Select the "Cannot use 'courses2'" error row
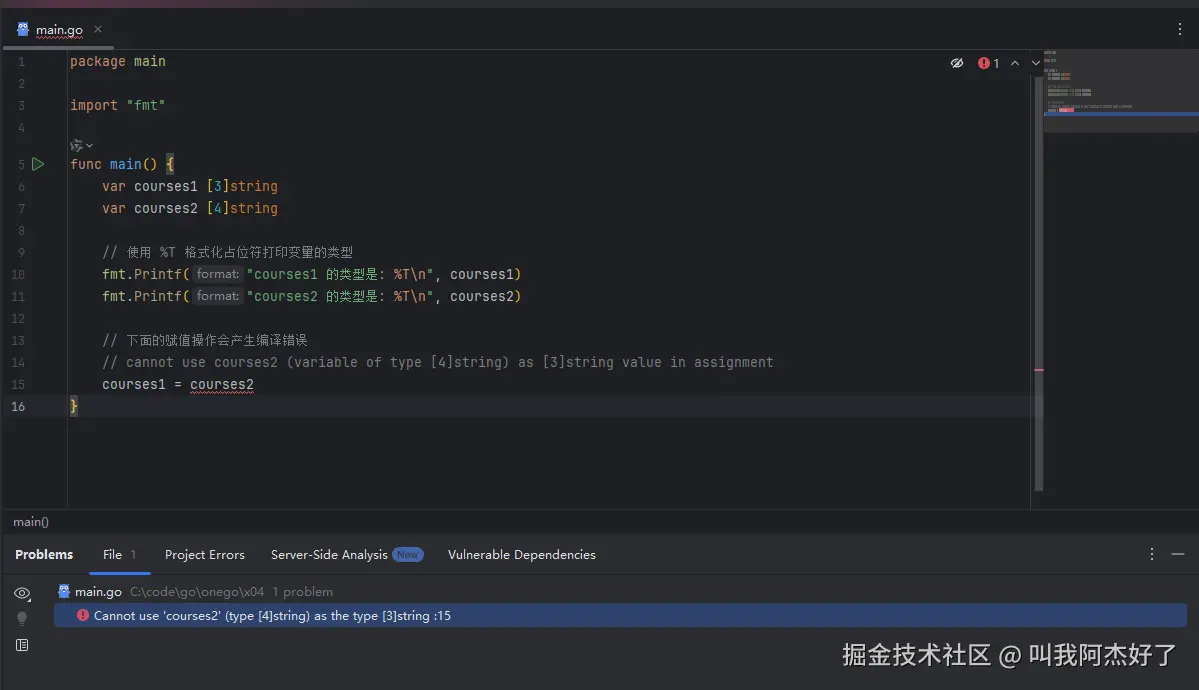1199x690 pixels. click(x=620, y=616)
